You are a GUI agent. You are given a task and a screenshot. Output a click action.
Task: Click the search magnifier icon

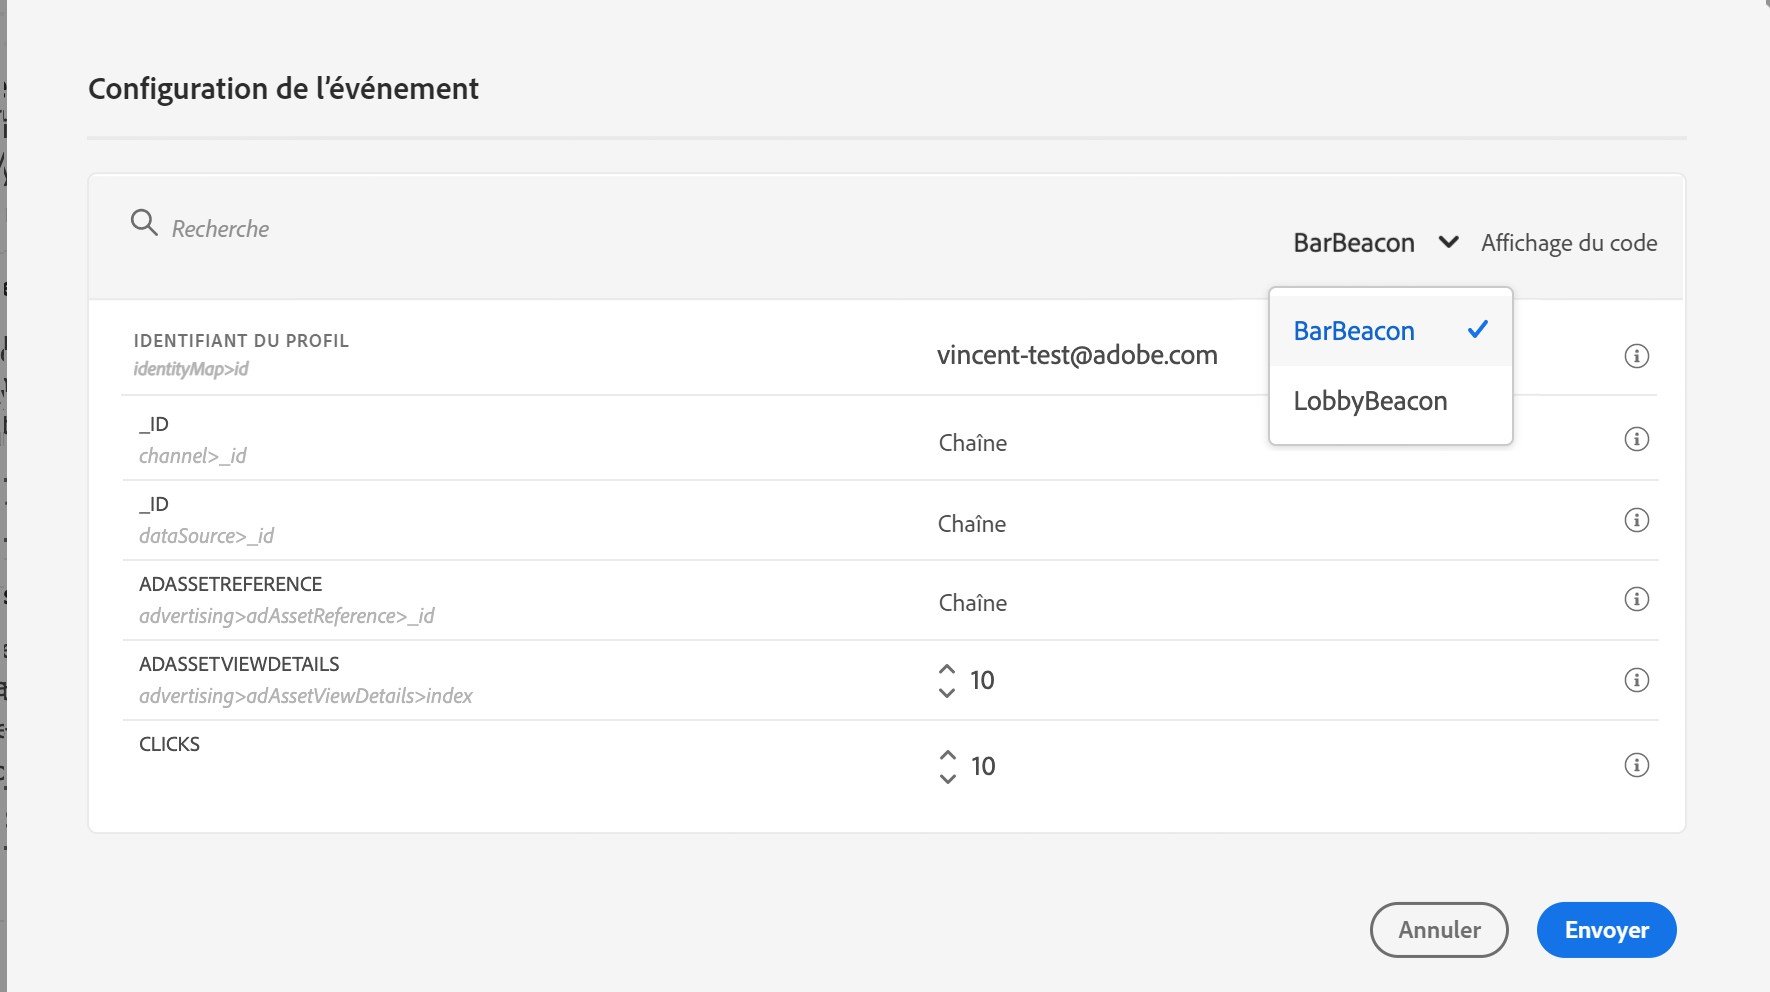pyautogui.click(x=144, y=223)
